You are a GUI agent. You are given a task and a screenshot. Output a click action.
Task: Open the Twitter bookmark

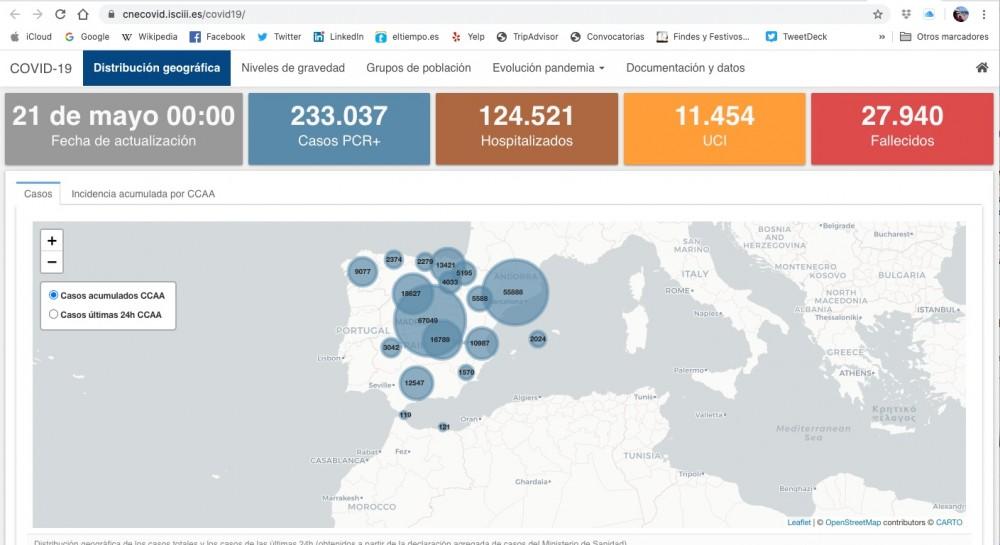278,37
